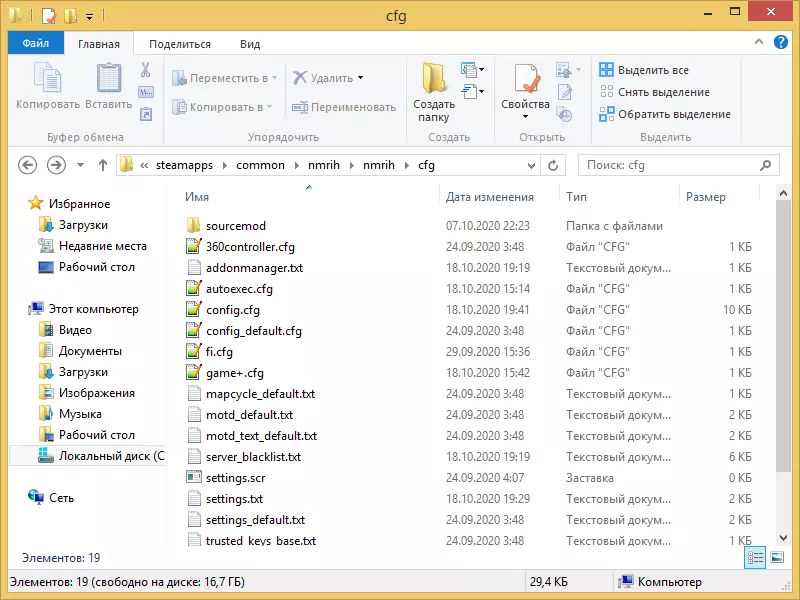Switch to the View (Вид) tab
This screenshot has height=600, width=800.
click(250, 44)
